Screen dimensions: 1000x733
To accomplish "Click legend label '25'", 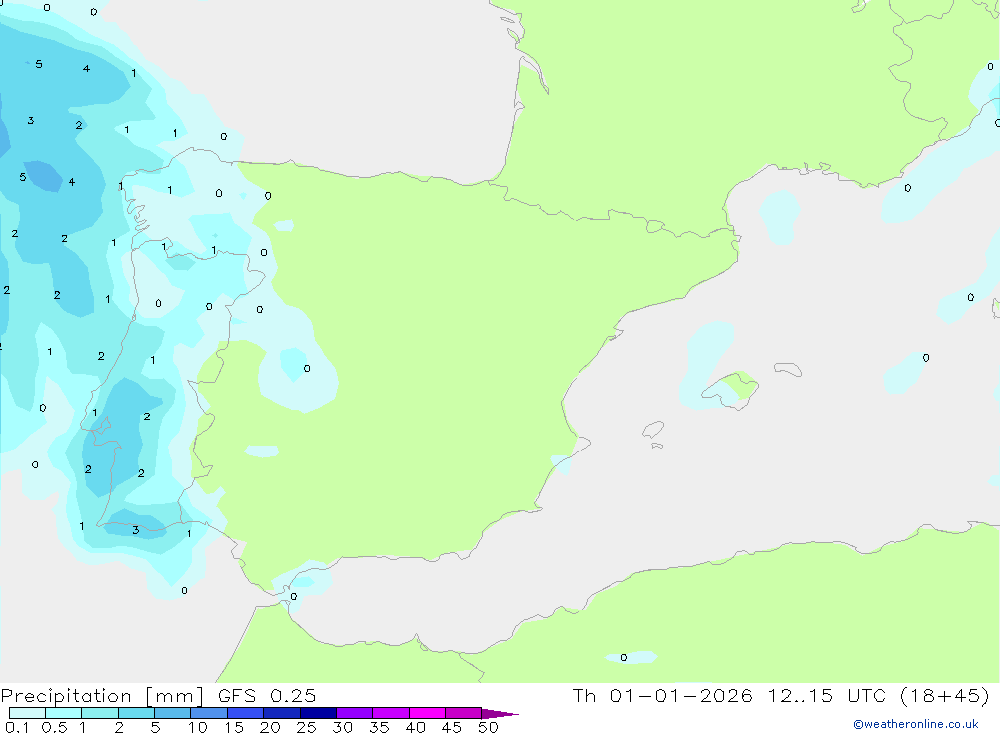I will pyautogui.click(x=306, y=727).
